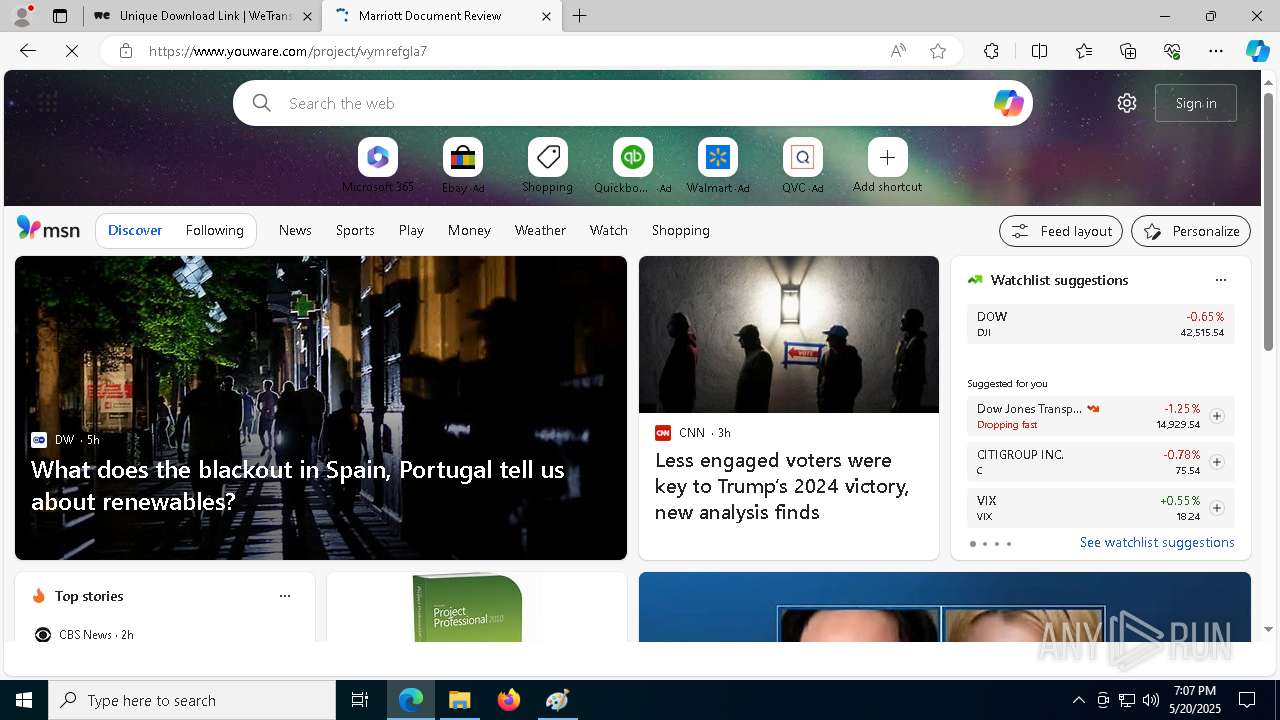Screen dimensions: 1280x720
Task: Open page settings gear icon
Action: (x=1127, y=103)
